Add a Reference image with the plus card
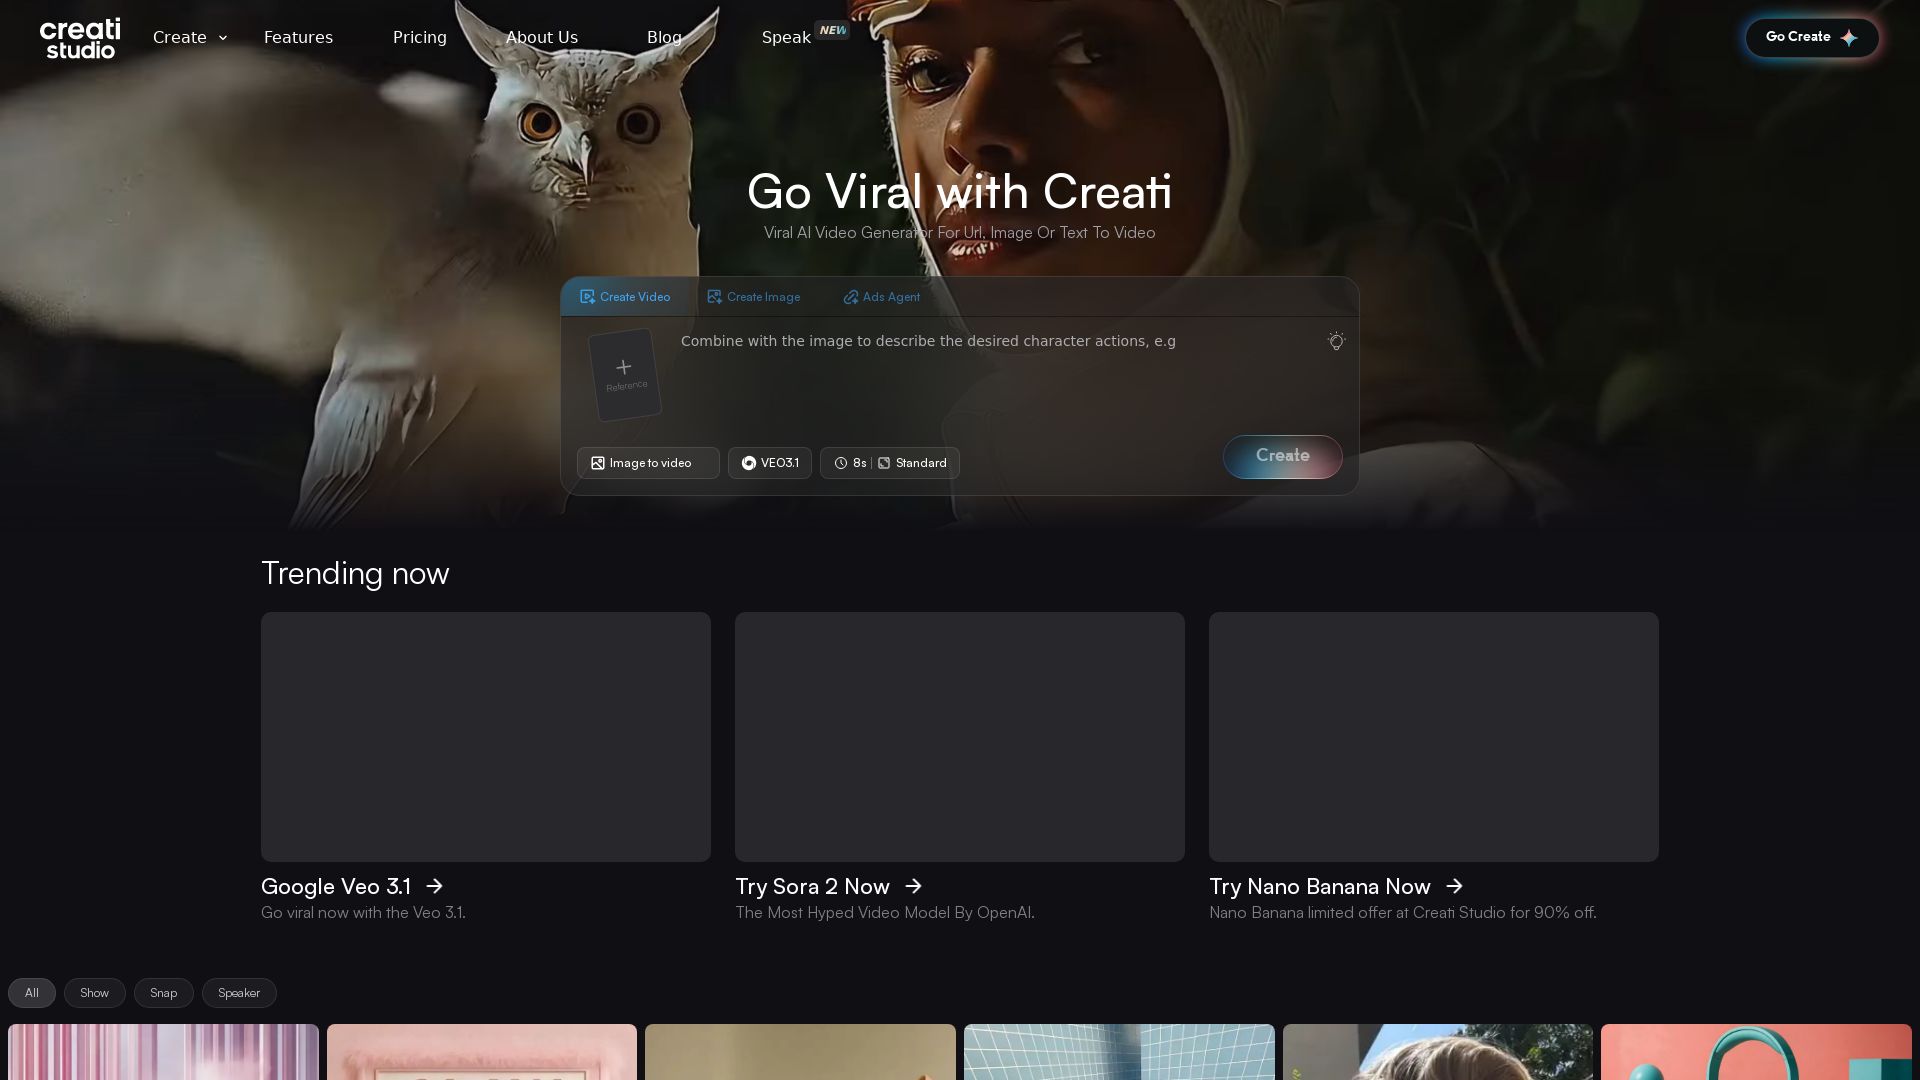The width and height of the screenshot is (1920, 1080). (x=625, y=375)
